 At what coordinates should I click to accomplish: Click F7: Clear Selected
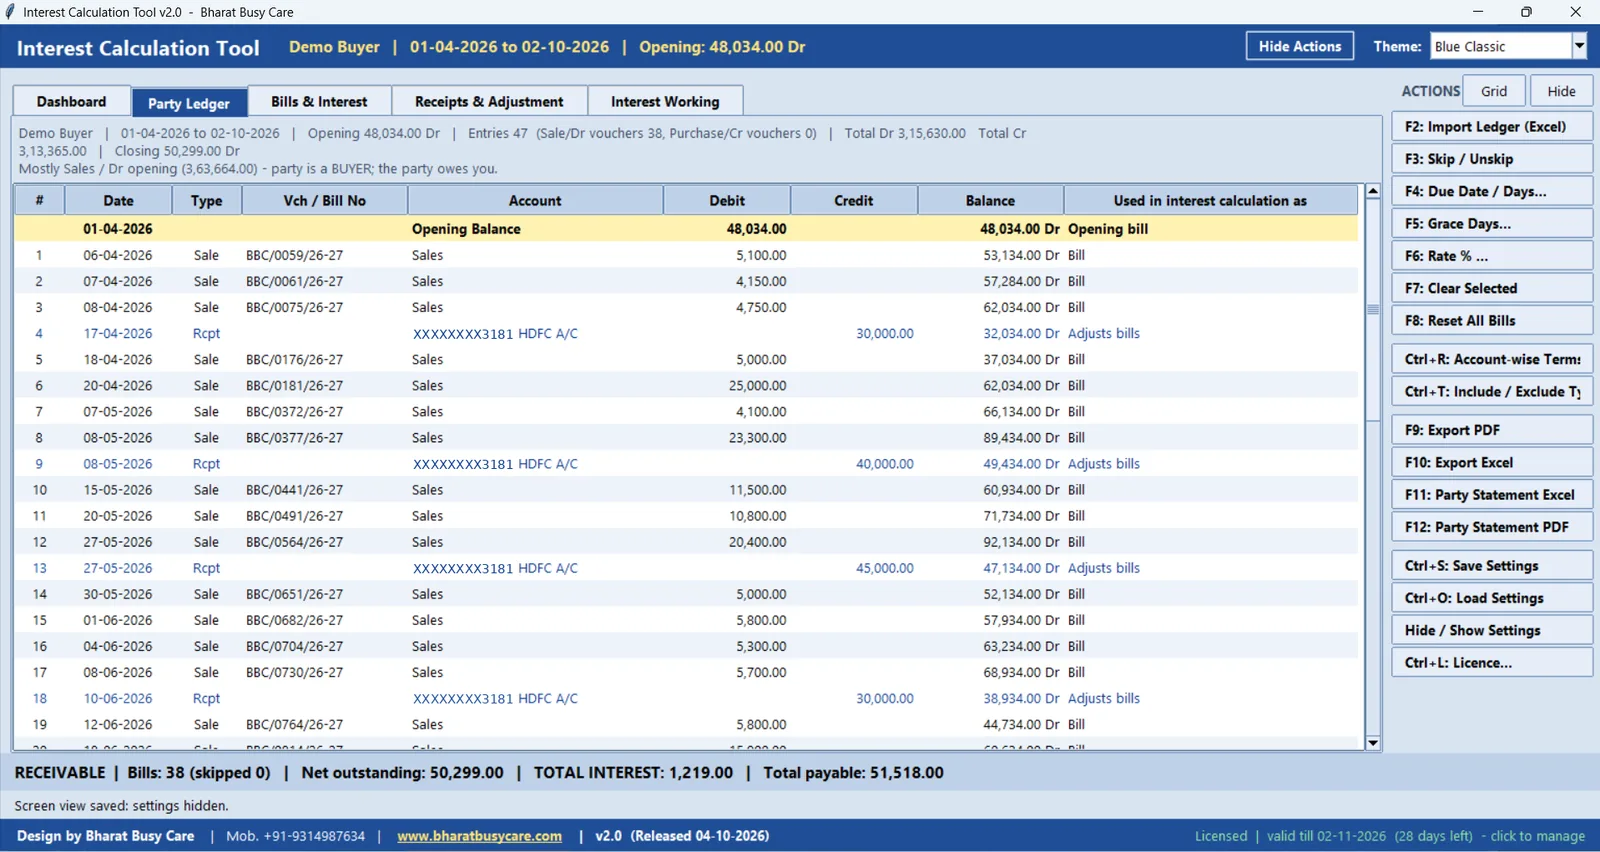point(1492,288)
